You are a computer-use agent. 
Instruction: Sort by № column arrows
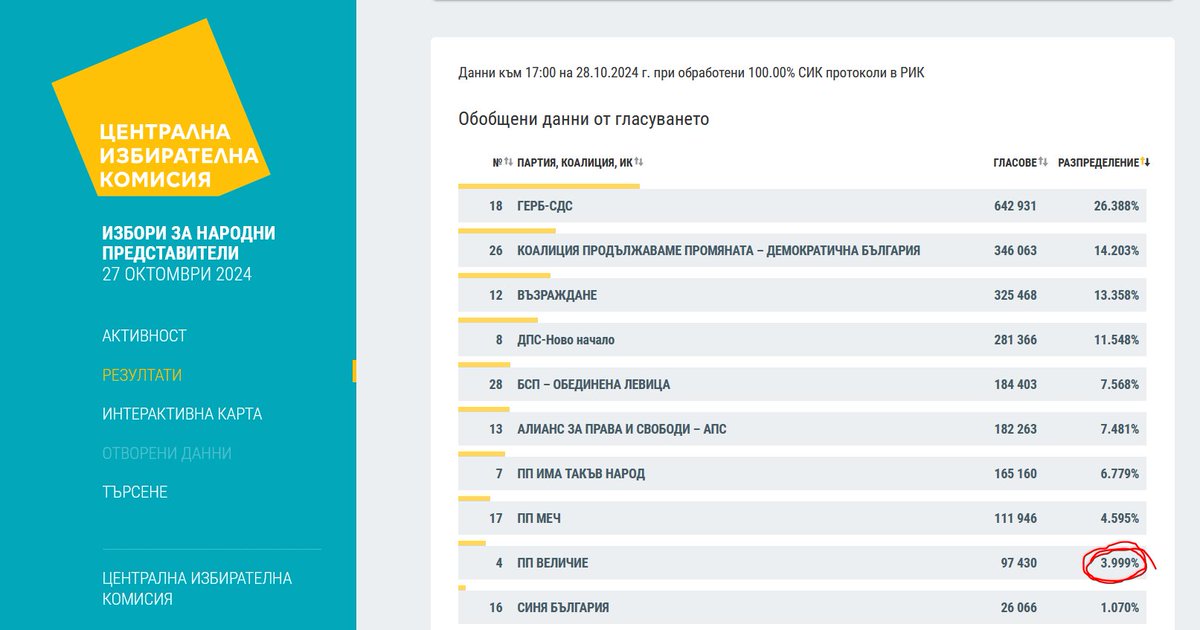(x=509, y=162)
